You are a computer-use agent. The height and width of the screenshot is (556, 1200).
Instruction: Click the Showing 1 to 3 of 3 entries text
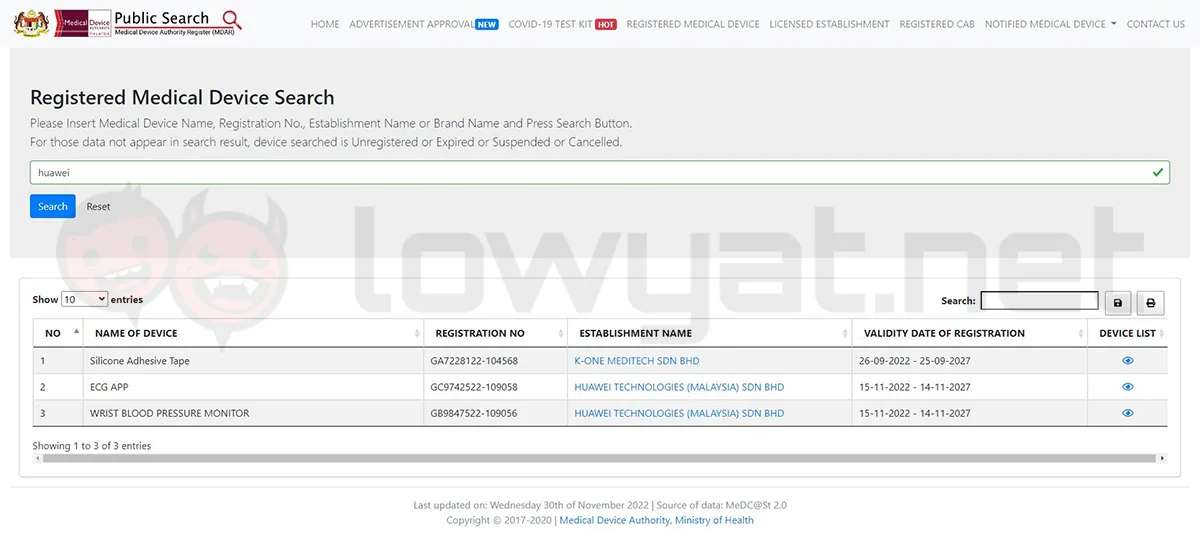pos(92,446)
